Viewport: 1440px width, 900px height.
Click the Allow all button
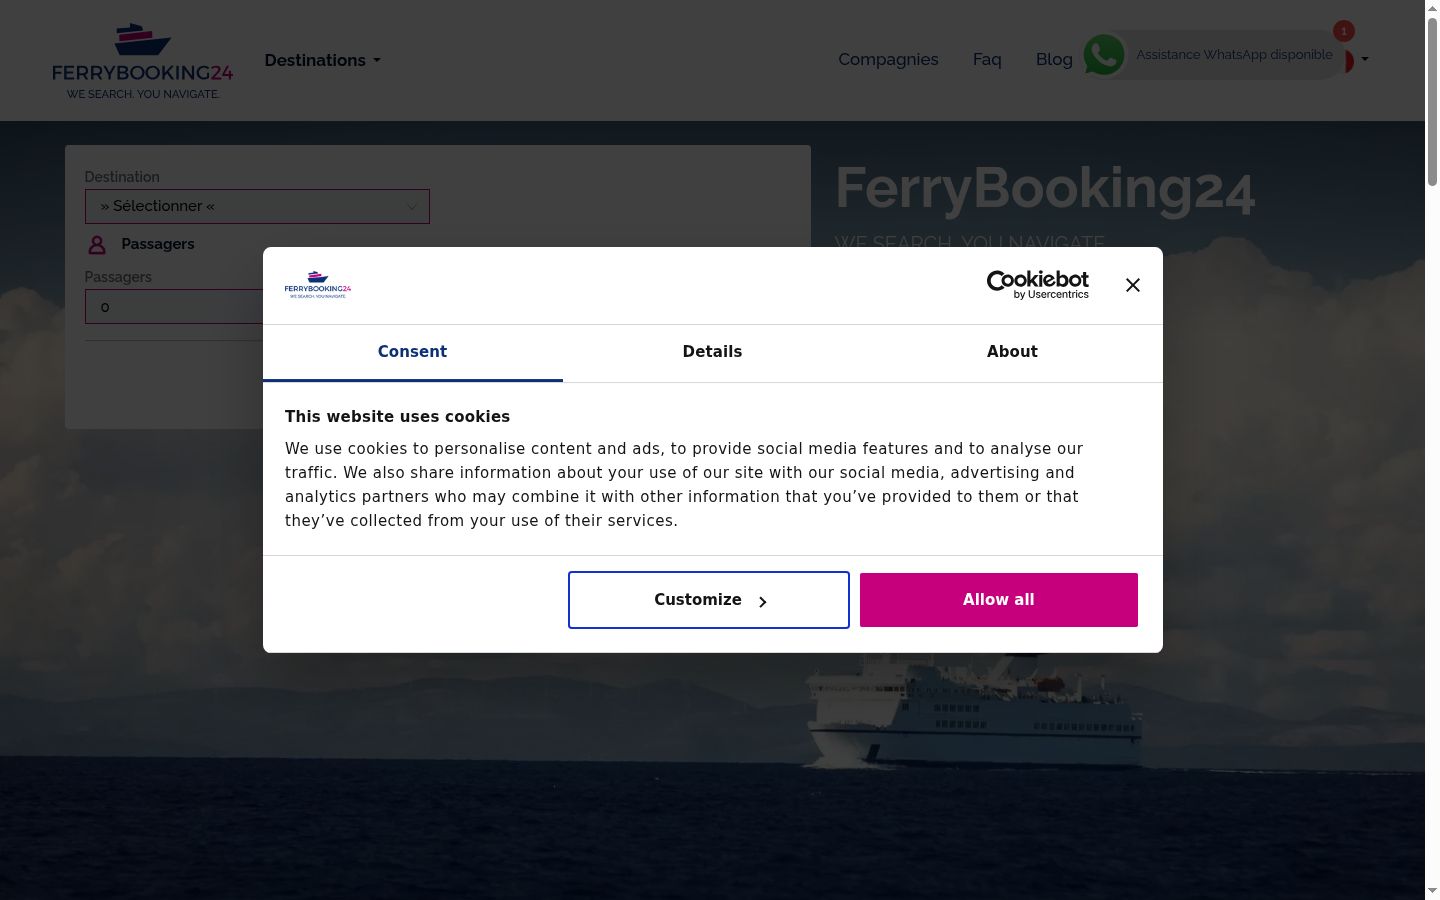coord(999,600)
